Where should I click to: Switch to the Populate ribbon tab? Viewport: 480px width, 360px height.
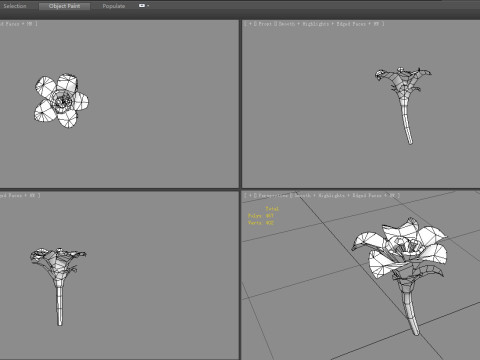point(114,6)
